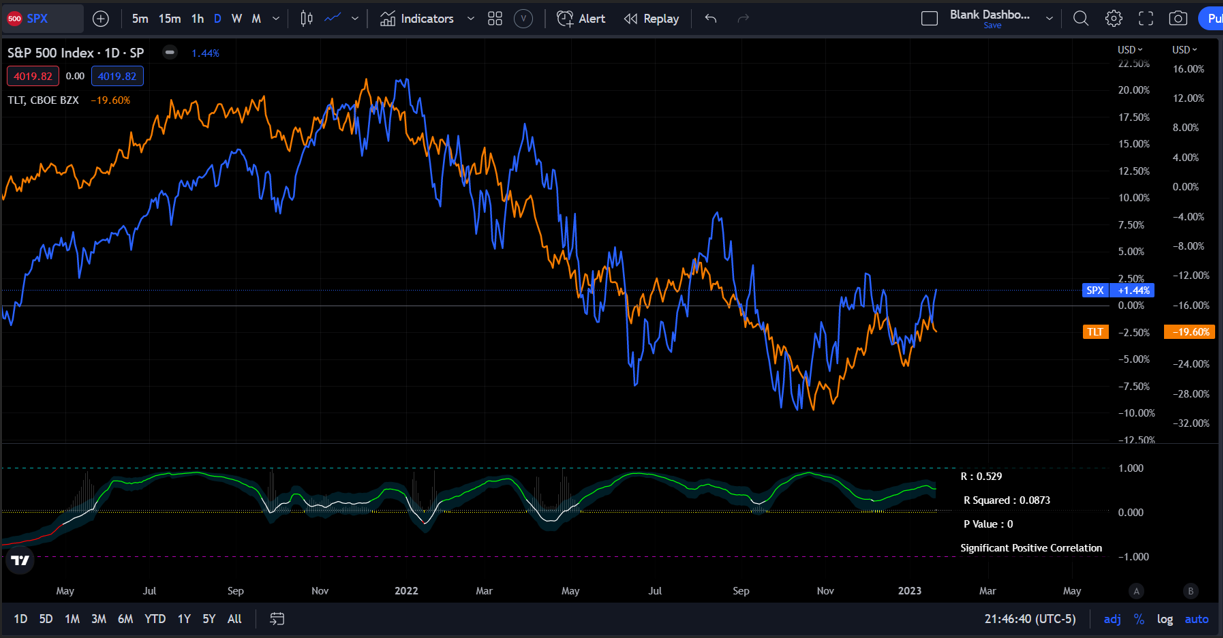Click the redo arrow
Viewport: 1223px width, 638px height.
point(743,18)
